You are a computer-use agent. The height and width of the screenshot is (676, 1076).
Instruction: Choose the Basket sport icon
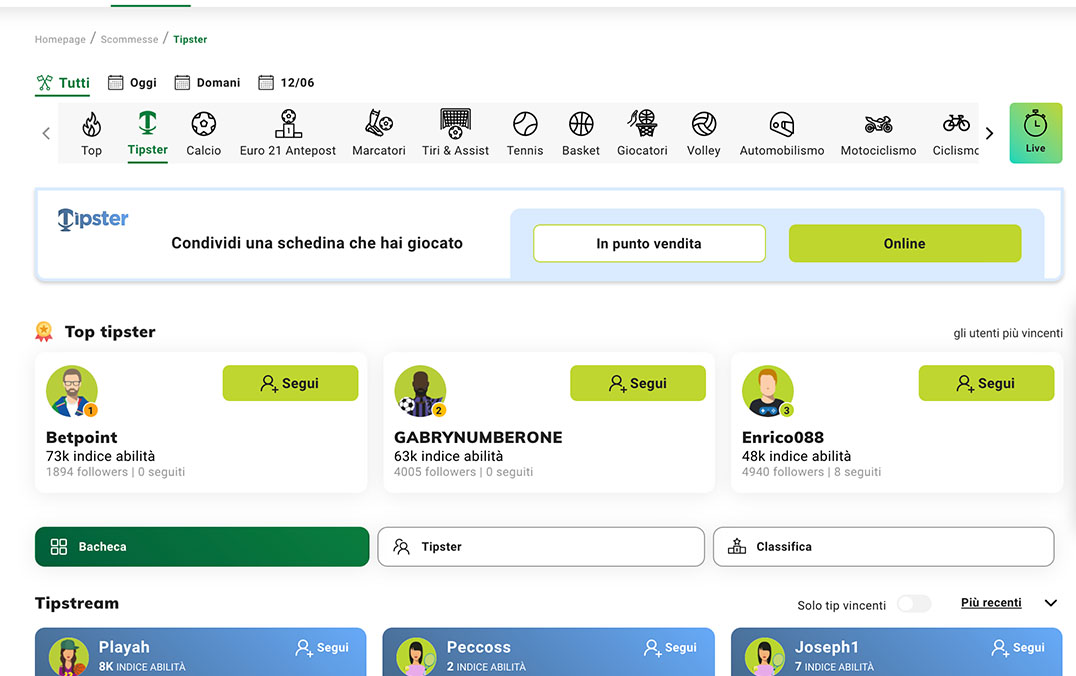(x=581, y=125)
